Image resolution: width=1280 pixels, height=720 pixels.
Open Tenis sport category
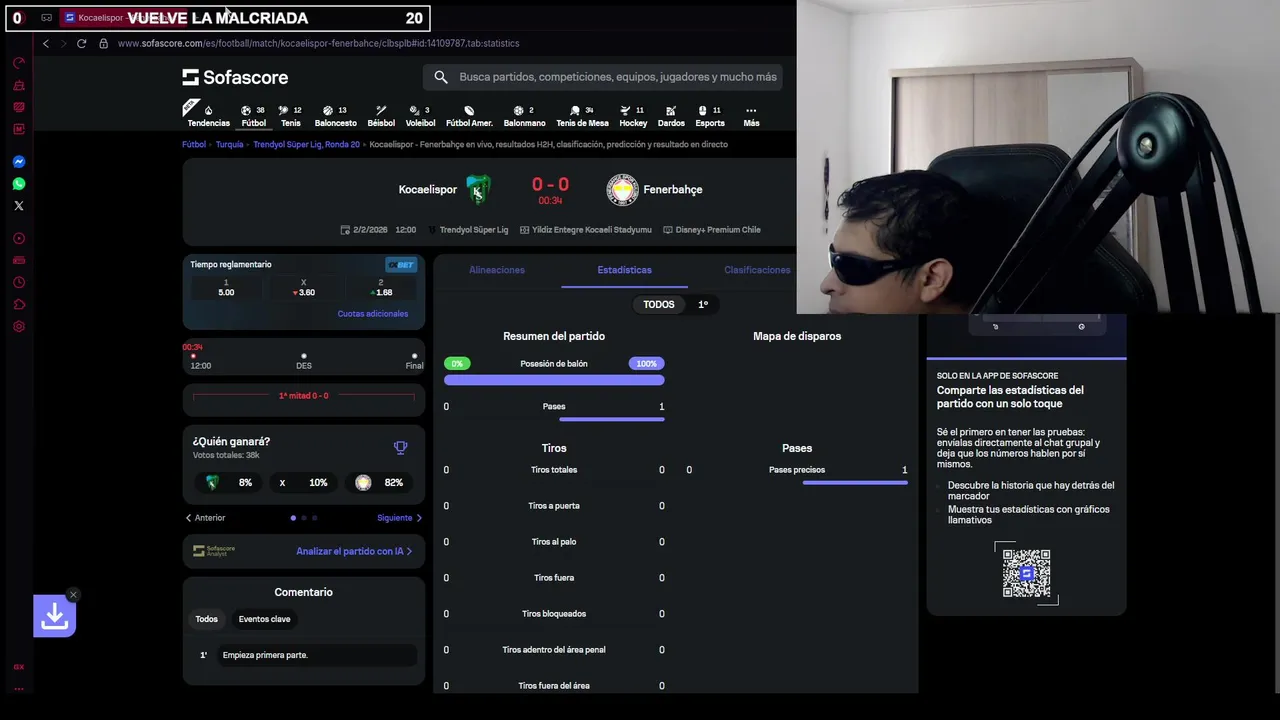coord(290,116)
